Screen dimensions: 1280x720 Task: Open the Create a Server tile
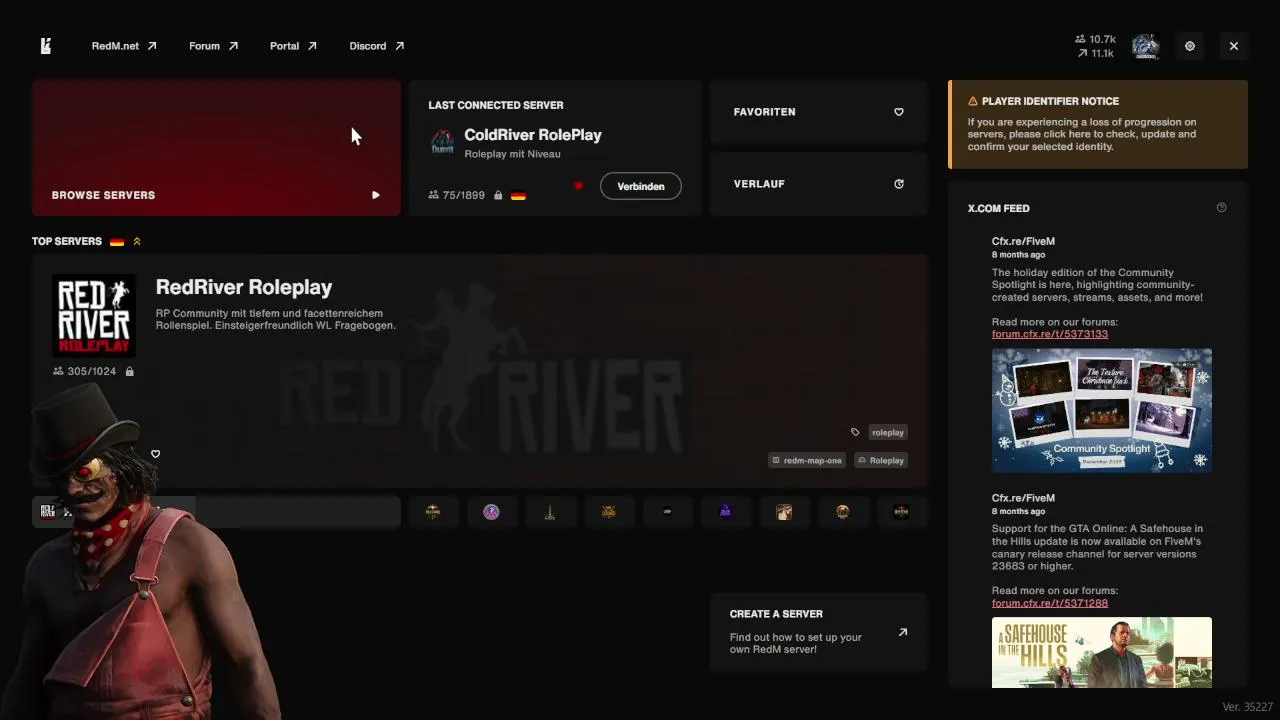(x=819, y=633)
